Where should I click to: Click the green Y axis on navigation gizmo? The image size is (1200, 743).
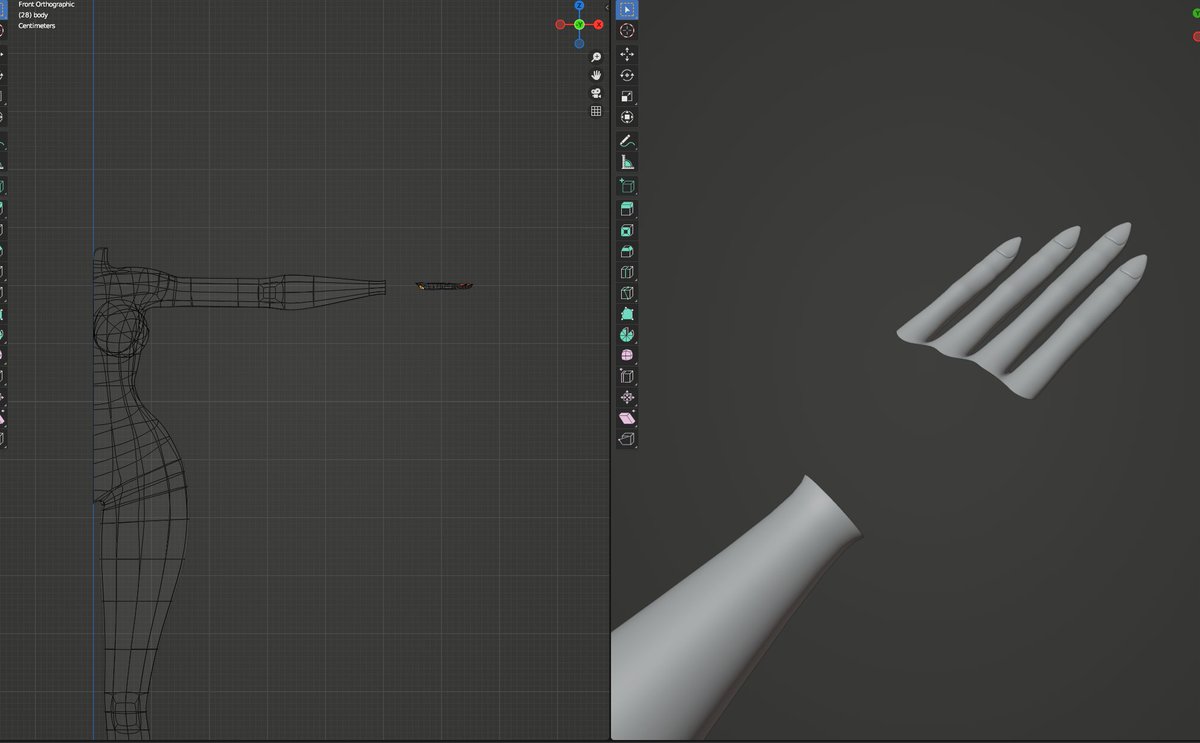579,23
